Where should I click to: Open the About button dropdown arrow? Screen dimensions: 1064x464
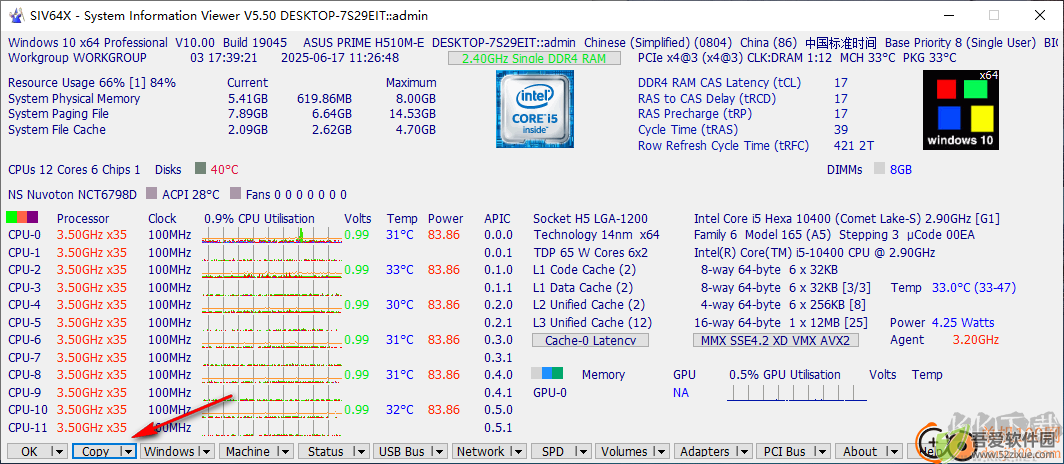click(x=894, y=451)
